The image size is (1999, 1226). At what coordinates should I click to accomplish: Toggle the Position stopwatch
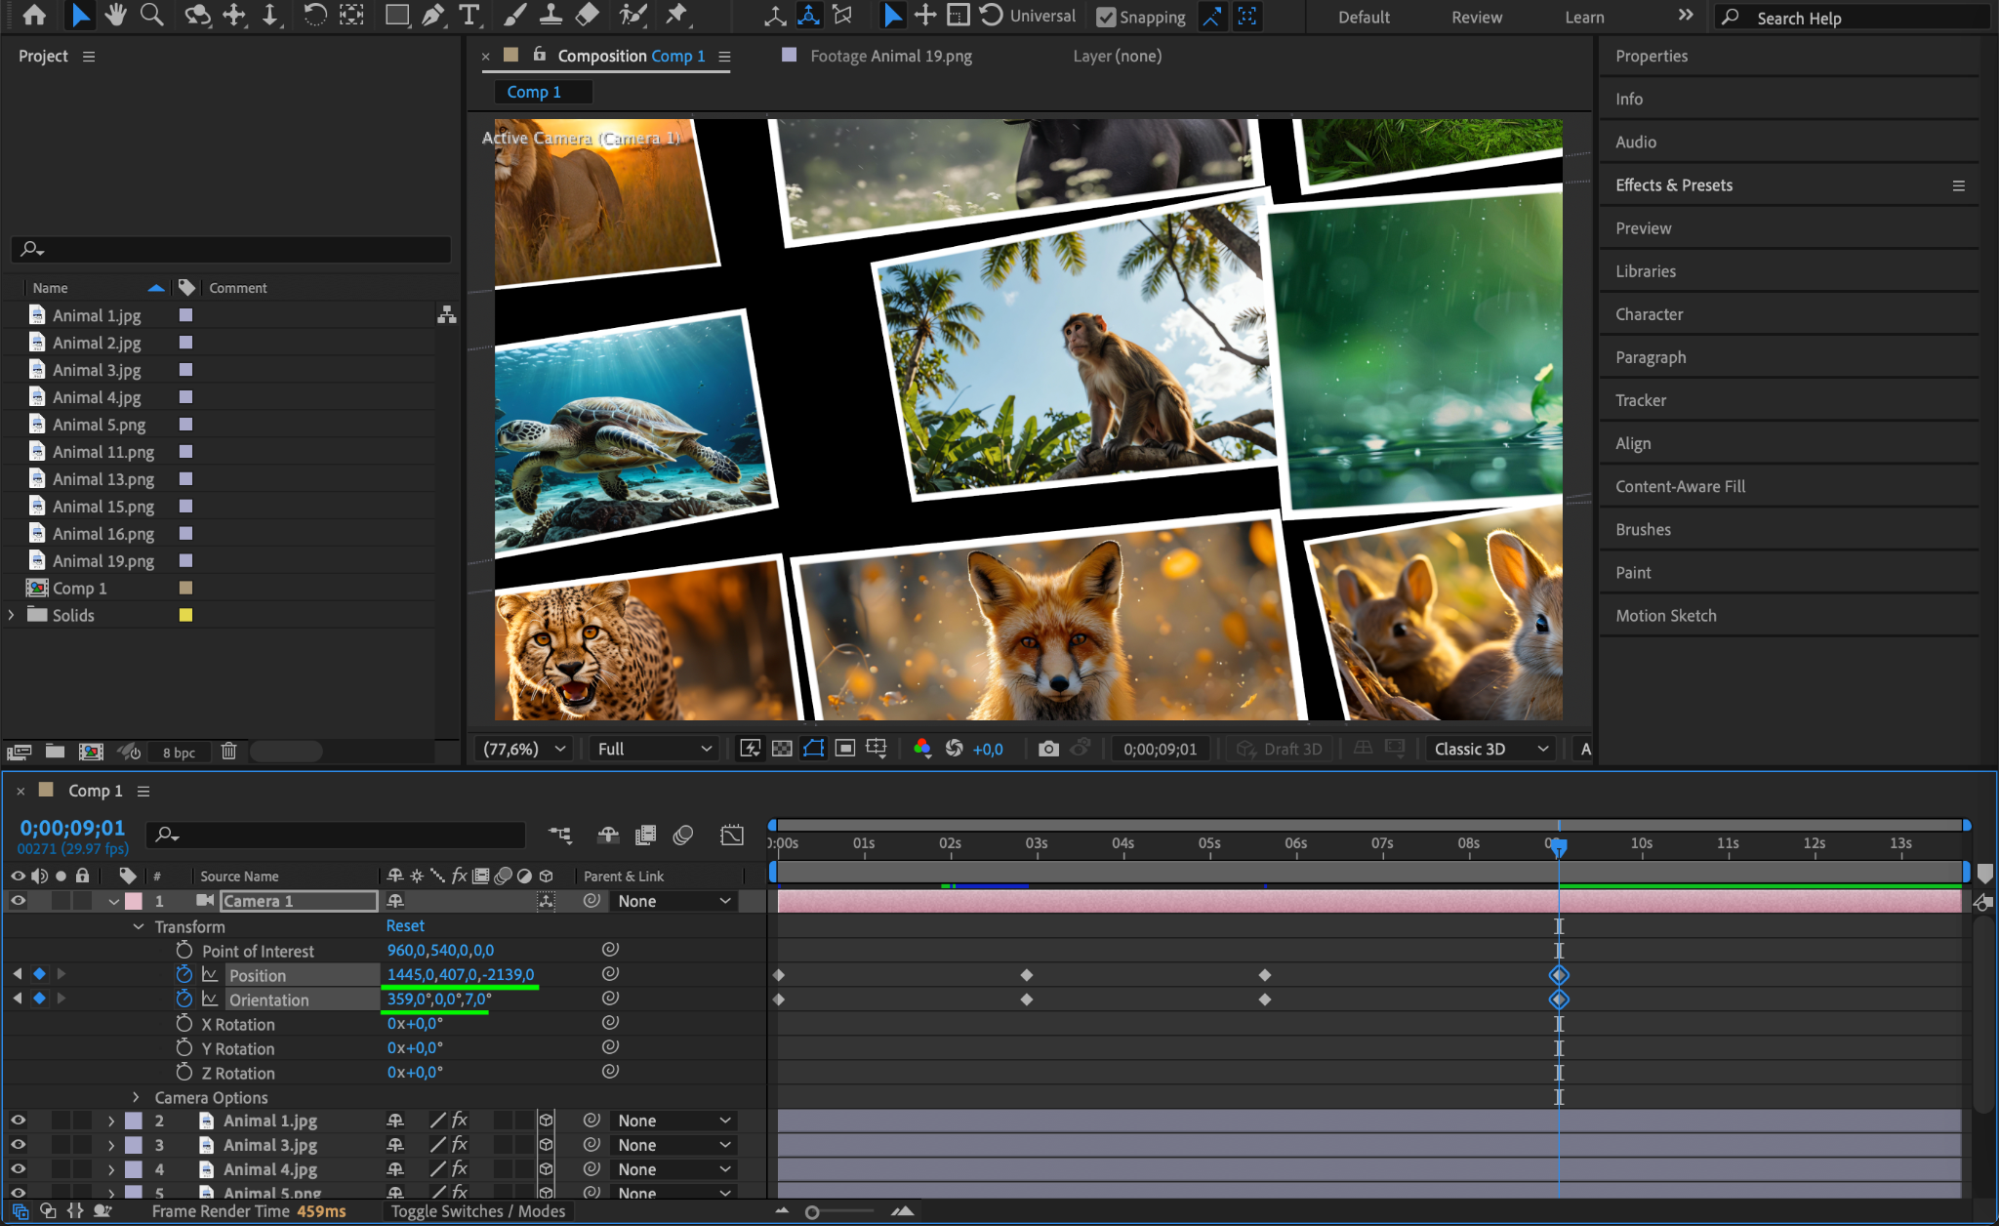click(184, 975)
